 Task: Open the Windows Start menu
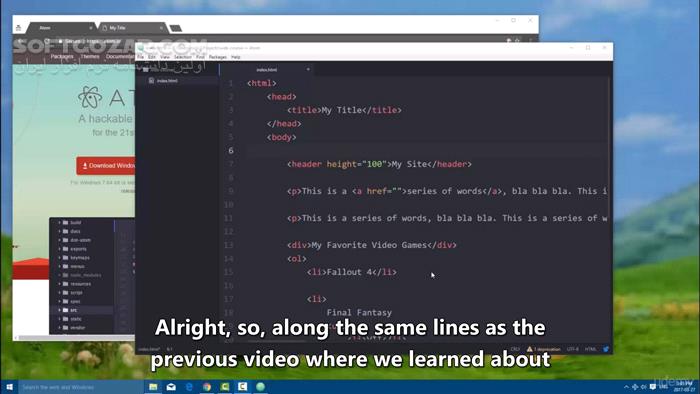pyautogui.click(x=9, y=387)
